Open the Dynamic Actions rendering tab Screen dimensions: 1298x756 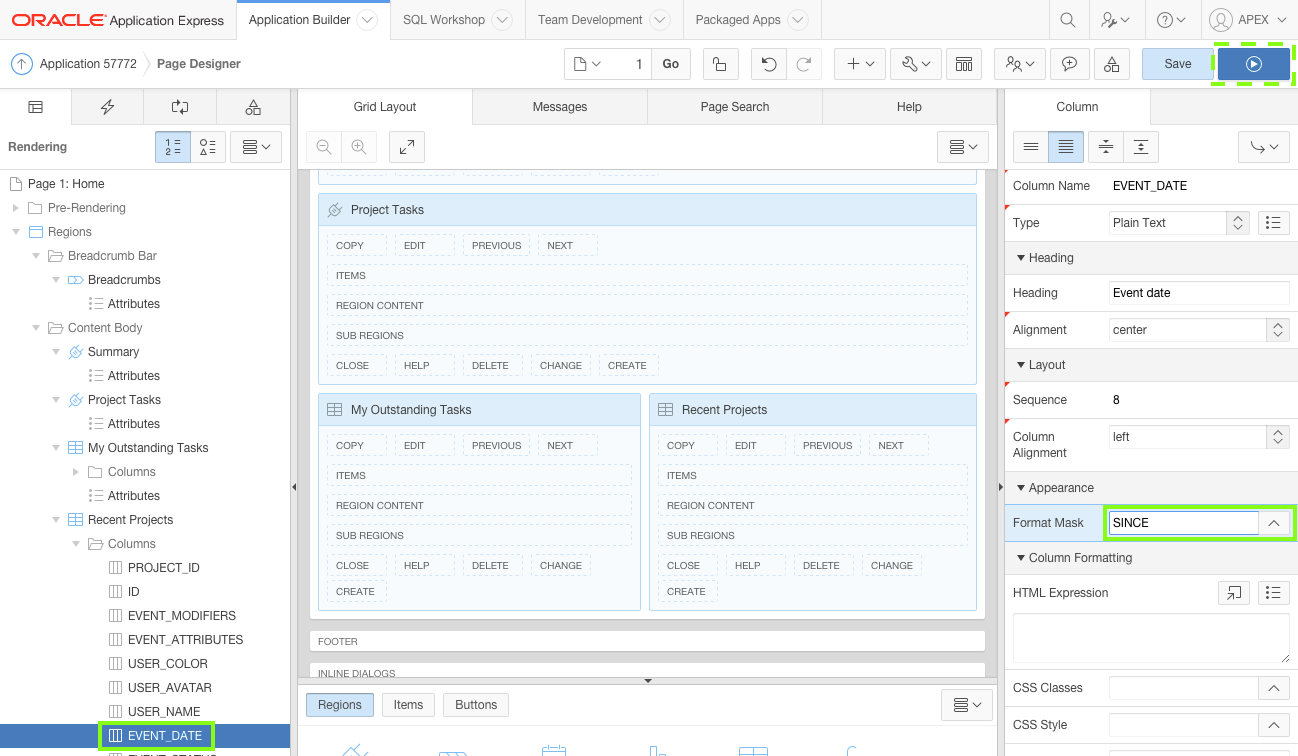(x=107, y=106)
